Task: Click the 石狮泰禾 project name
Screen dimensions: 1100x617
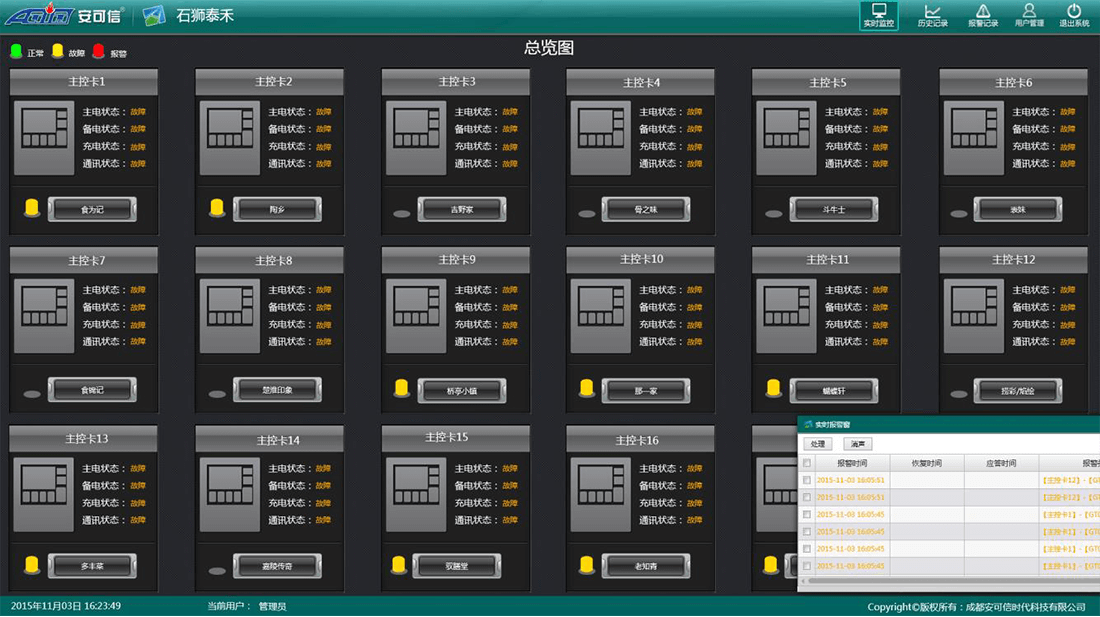Action: click(x=204, y=15)
